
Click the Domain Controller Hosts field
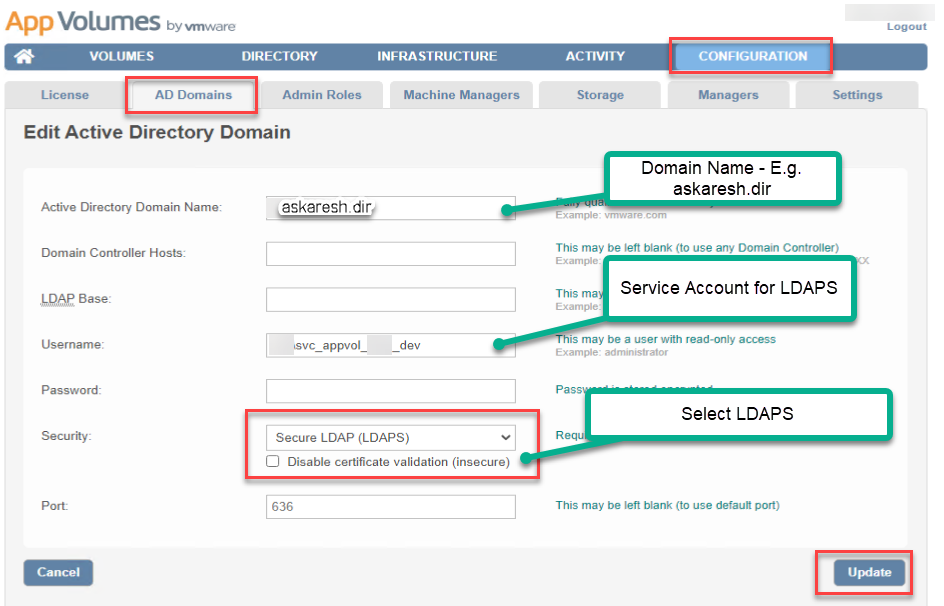click(390, 254)
